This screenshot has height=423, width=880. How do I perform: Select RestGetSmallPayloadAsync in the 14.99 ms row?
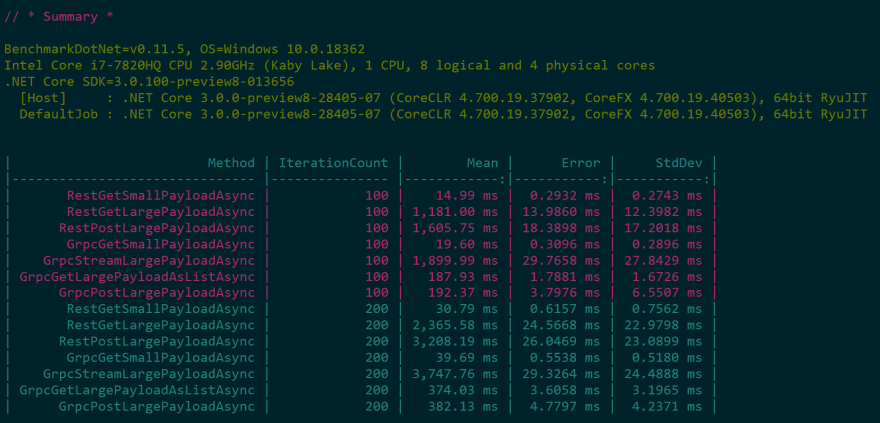[161, 196]
